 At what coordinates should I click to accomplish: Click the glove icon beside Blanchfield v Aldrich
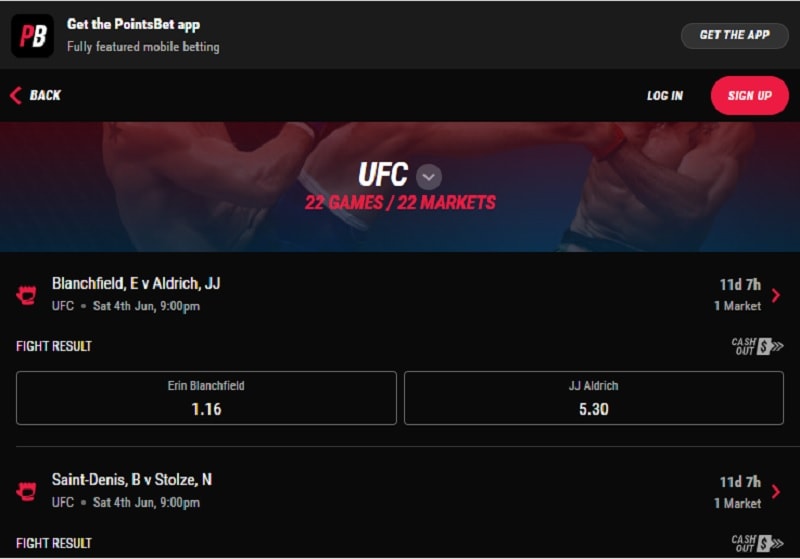pyautogui.click(x=26, y=295)
